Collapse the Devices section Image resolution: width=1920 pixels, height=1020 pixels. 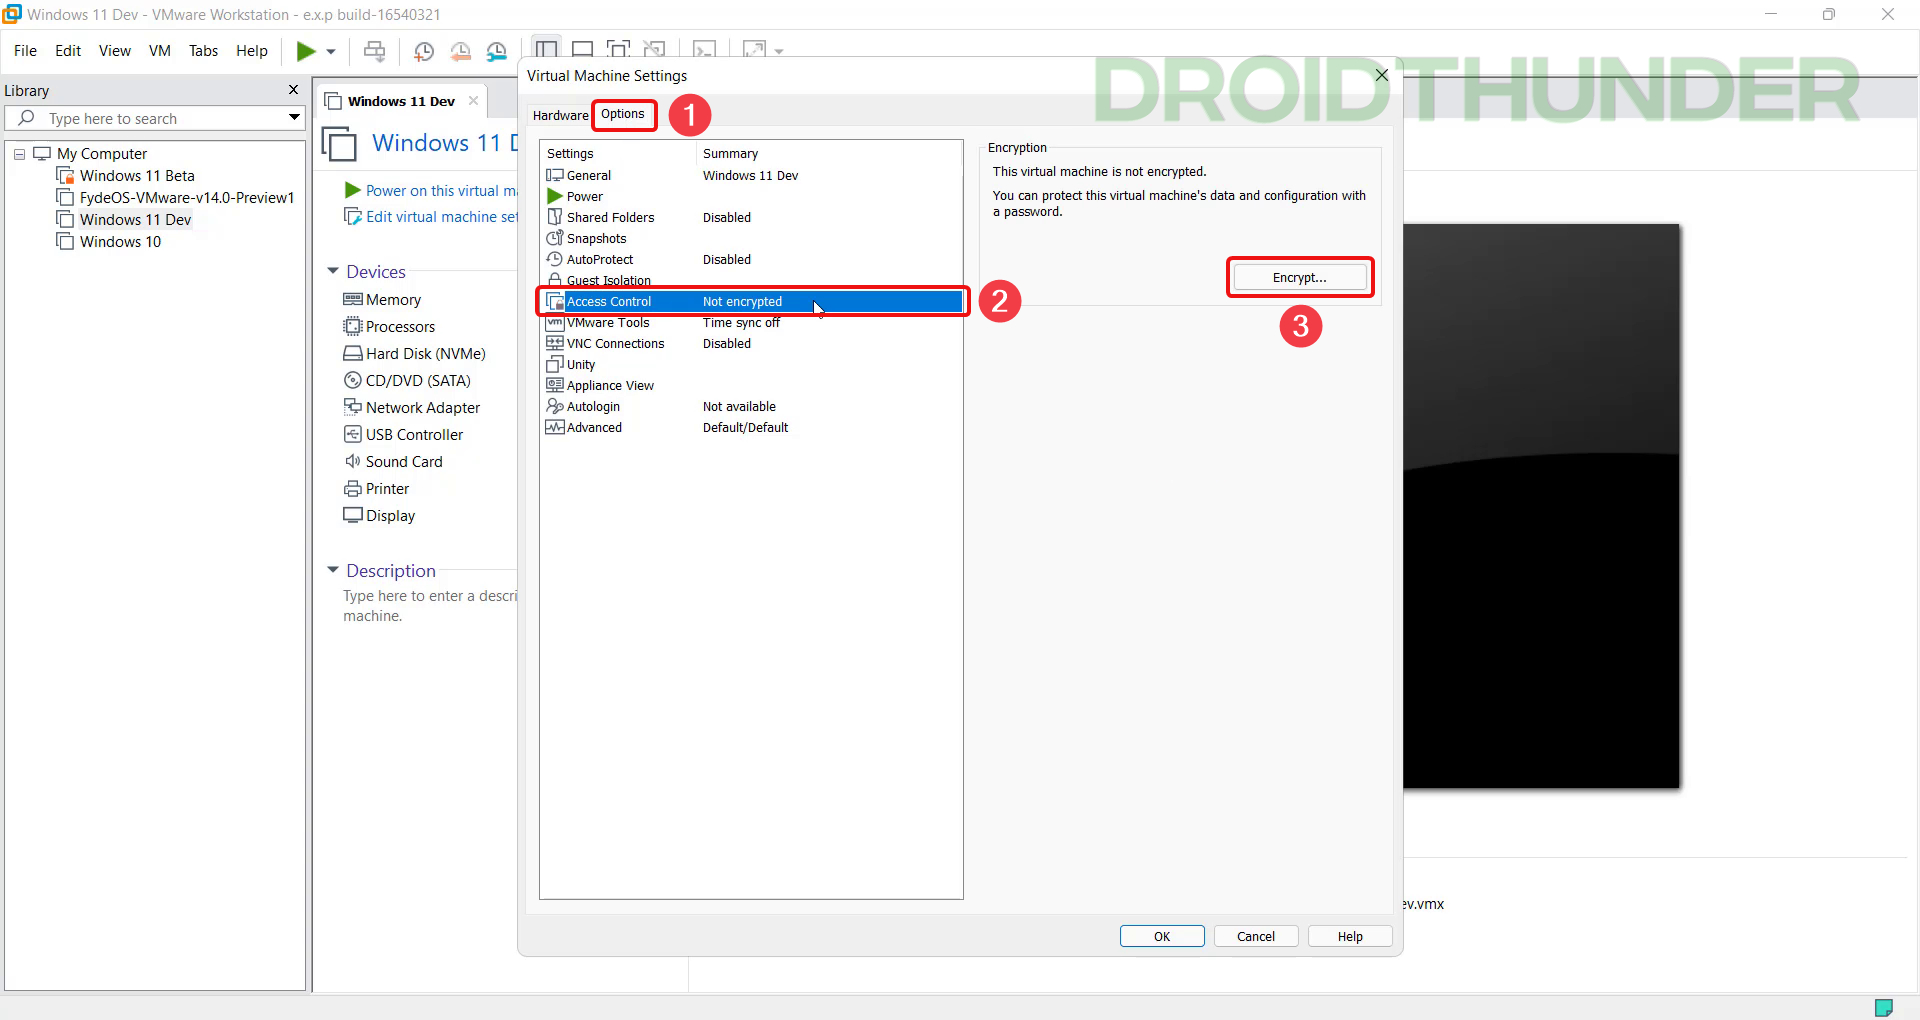click(333, 271)
